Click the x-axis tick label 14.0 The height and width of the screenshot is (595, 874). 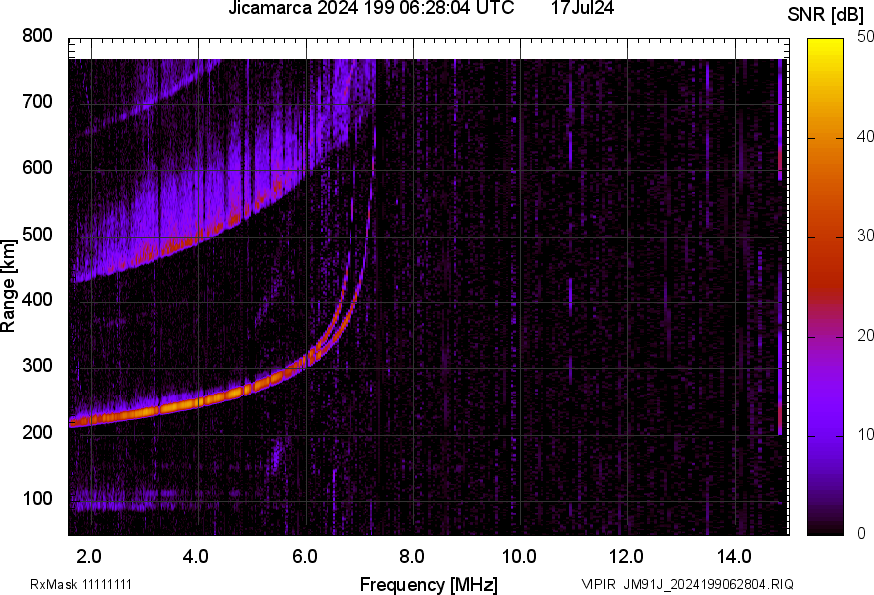tap(734, 556)
